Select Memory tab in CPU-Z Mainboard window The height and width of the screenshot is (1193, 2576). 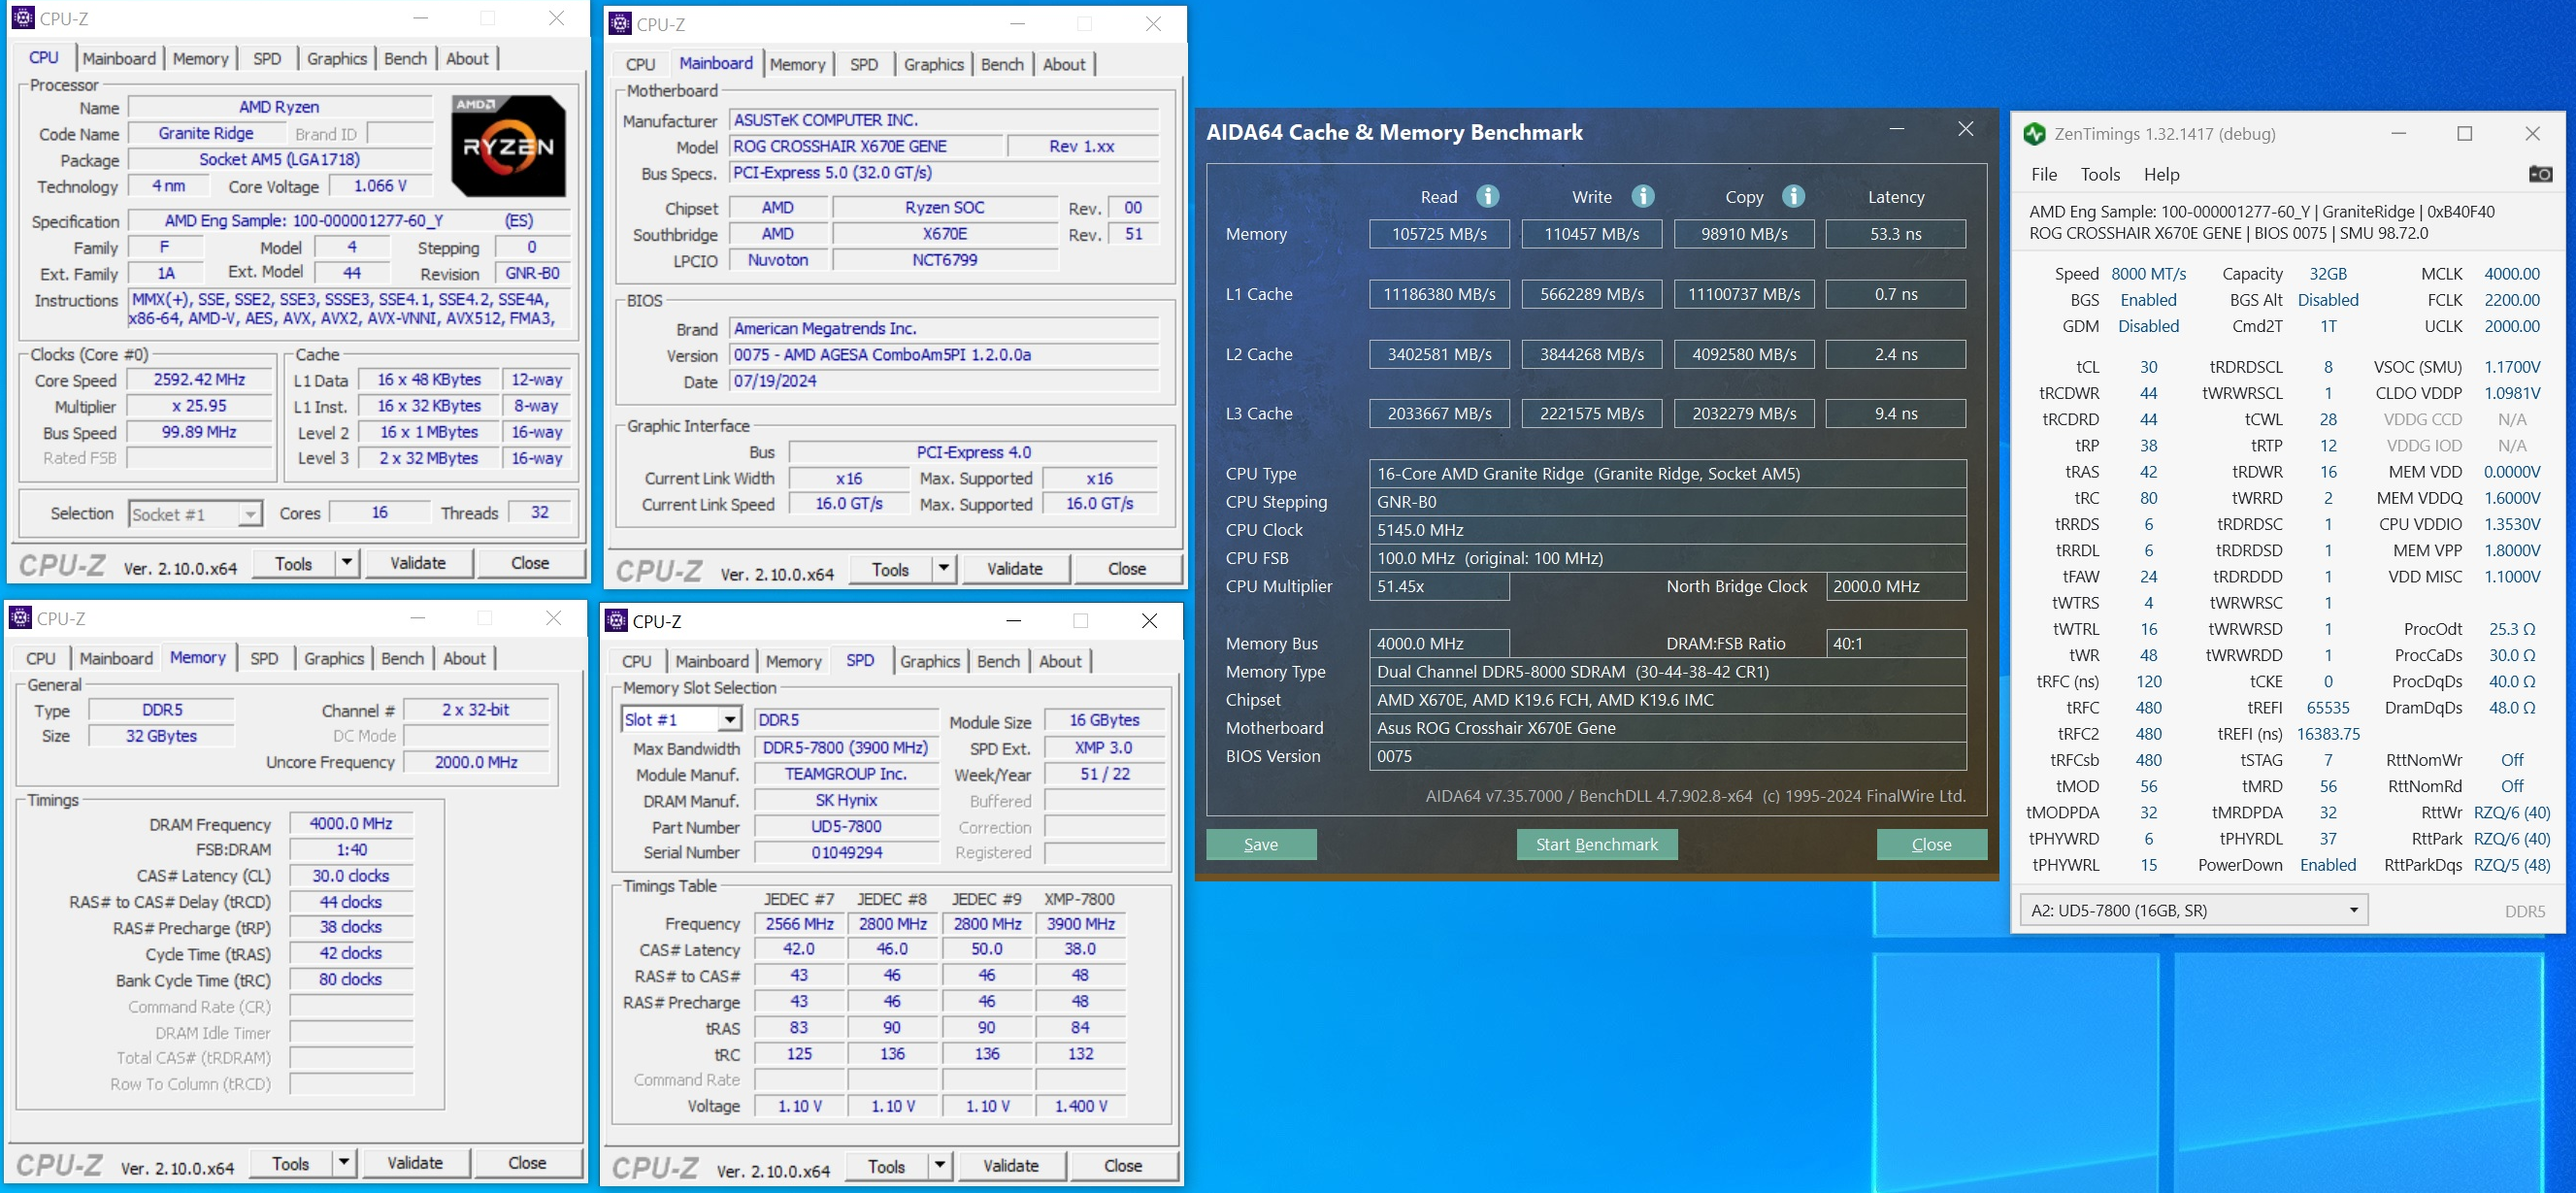(797, 64)
